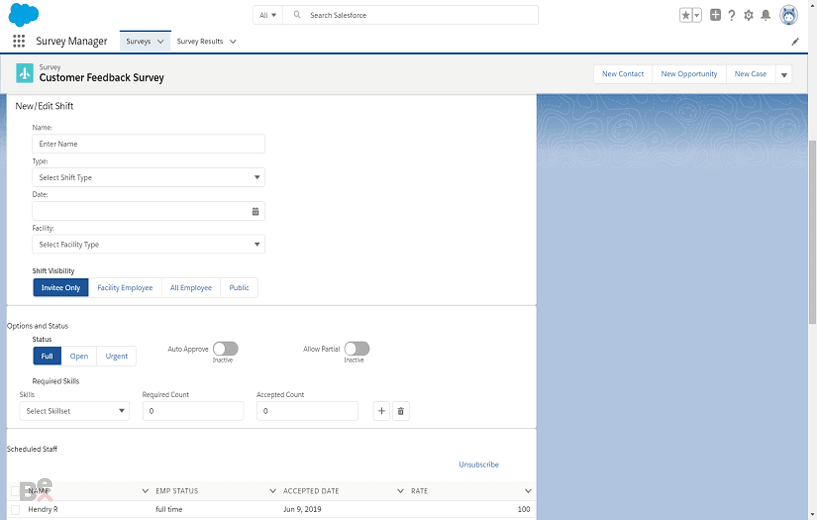
Task: Set status to Open
Action: [x=79, y=356]
